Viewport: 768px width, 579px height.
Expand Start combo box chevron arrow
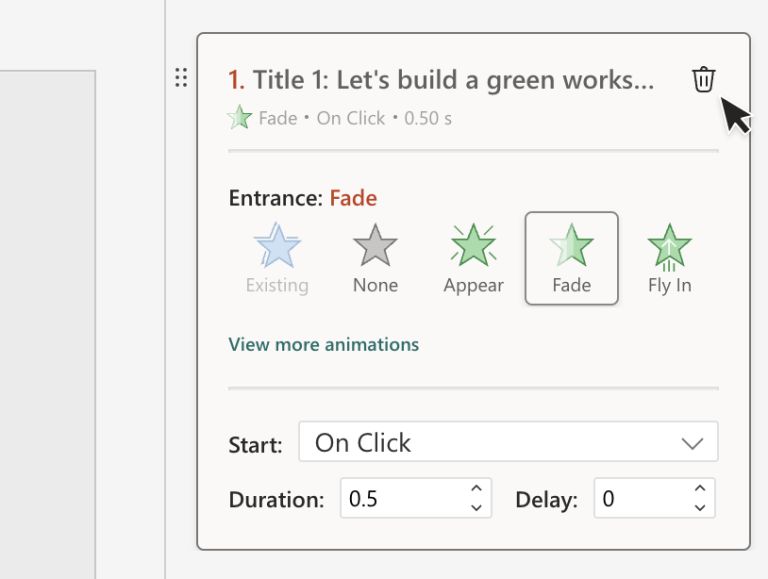coord(692,443)
